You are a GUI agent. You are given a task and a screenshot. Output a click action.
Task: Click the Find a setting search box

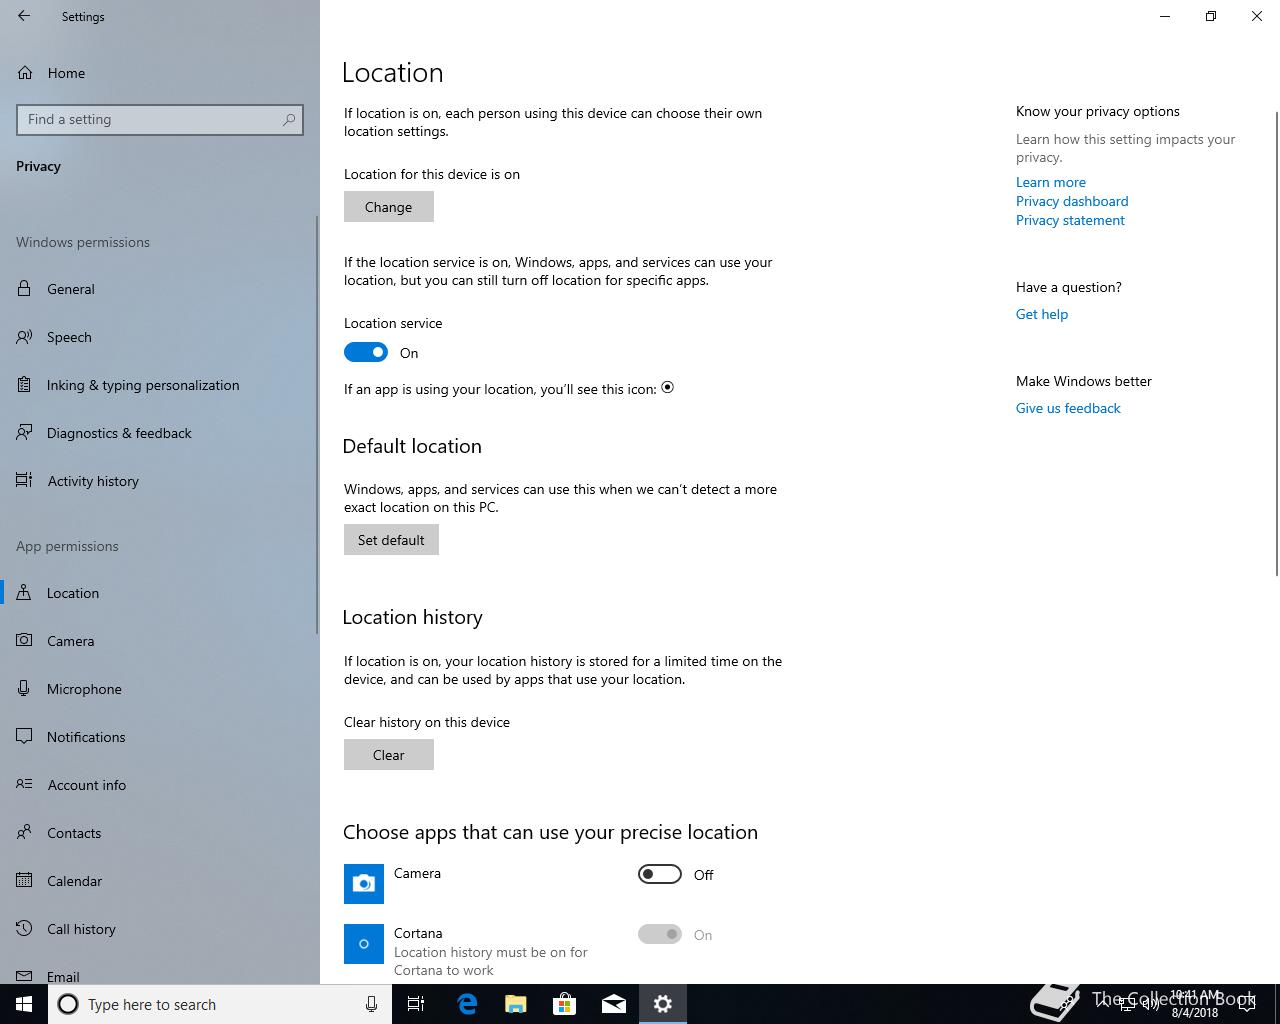[160, 119]
